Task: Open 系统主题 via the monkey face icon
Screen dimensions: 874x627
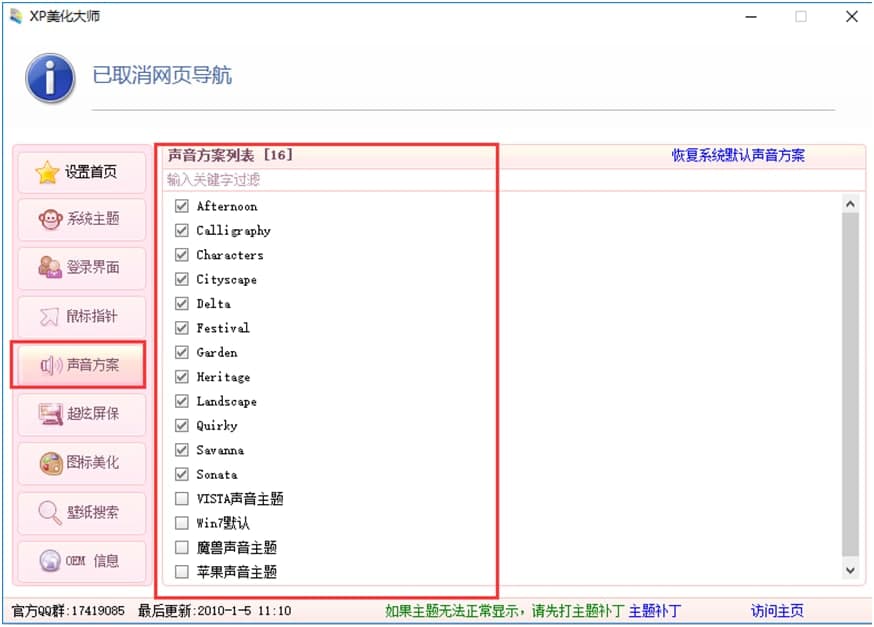Action: [50, 219]
